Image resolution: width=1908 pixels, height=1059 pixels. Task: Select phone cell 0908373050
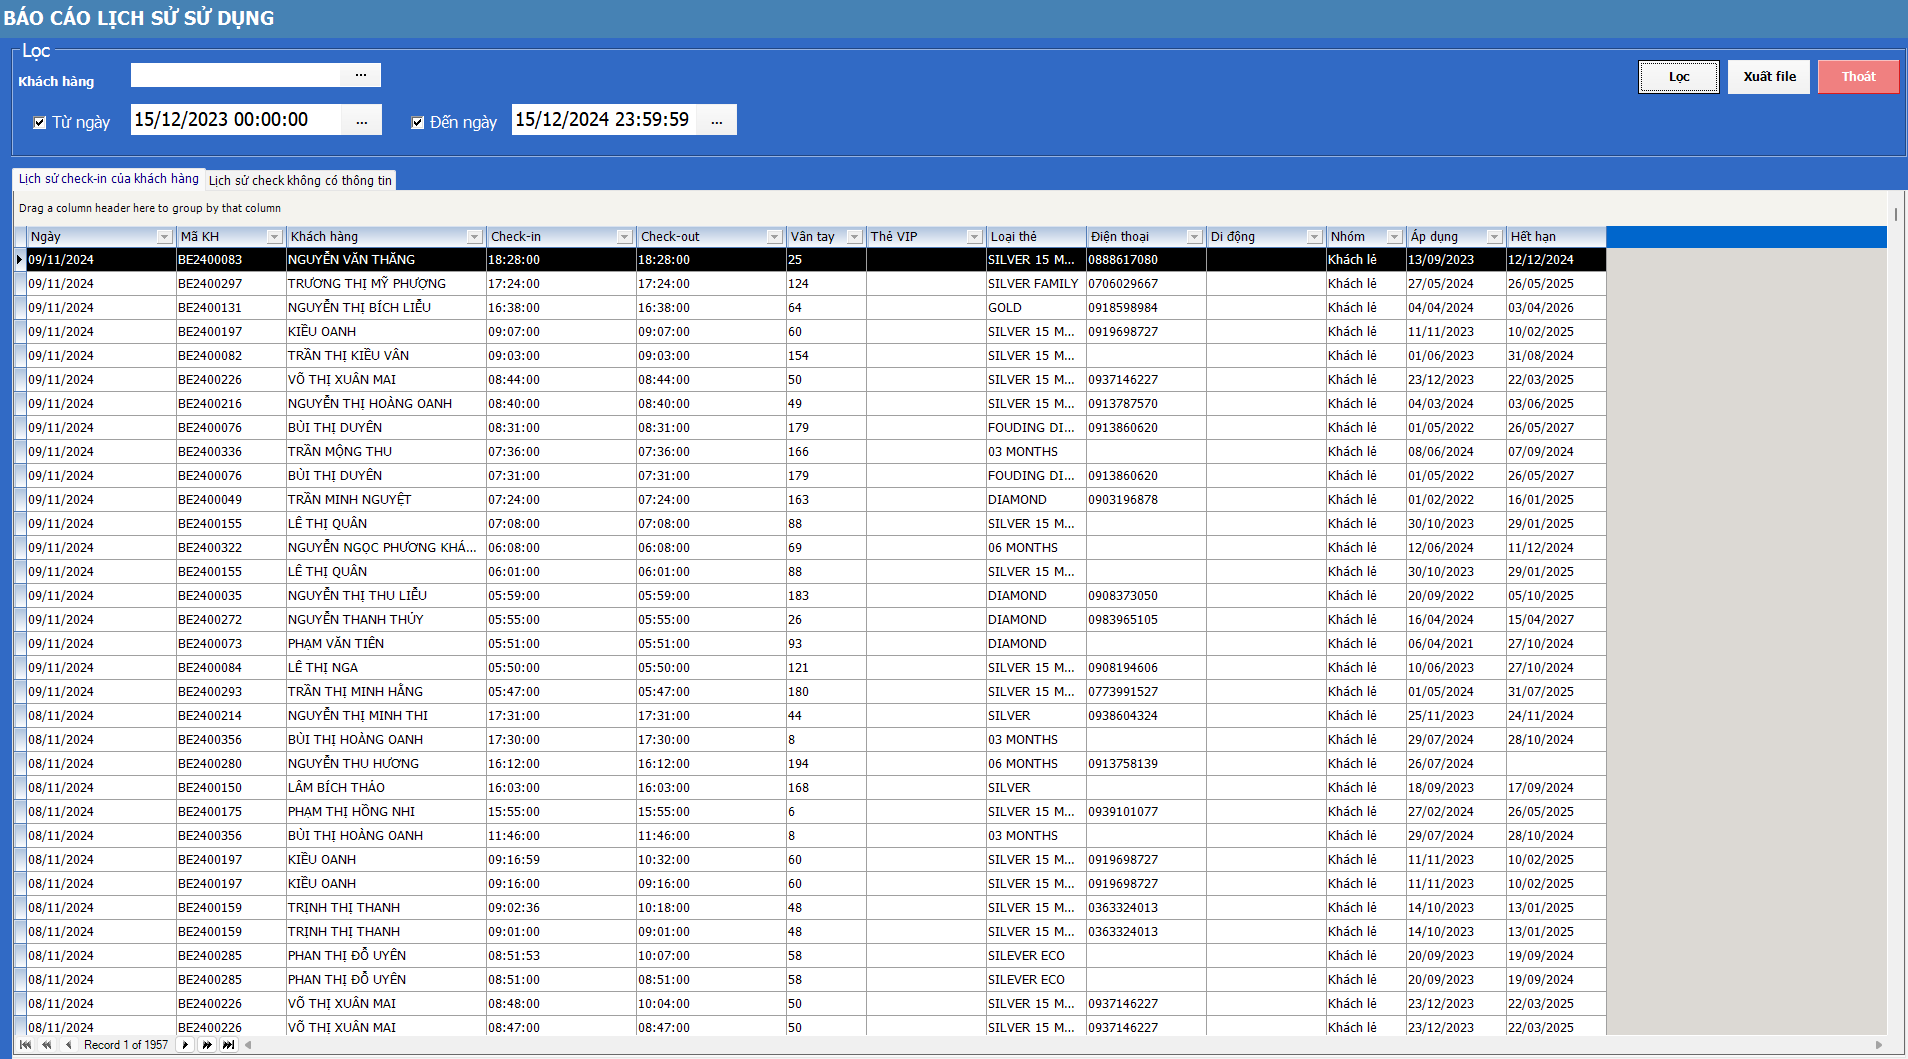pyautogui.click(x=1146, y=596)
